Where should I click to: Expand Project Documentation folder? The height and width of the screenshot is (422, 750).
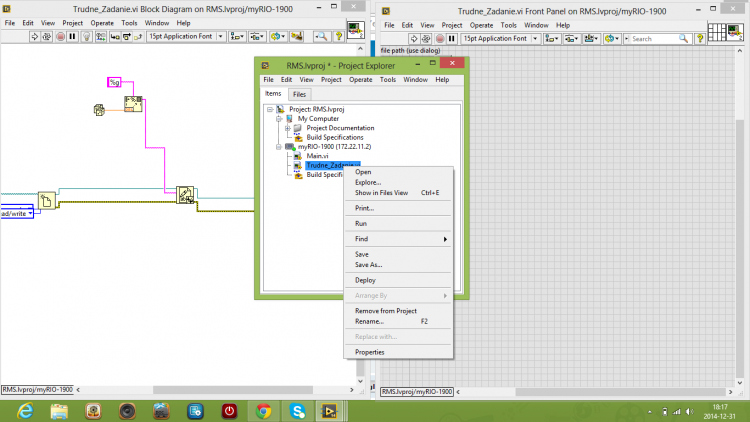[287, 128]
